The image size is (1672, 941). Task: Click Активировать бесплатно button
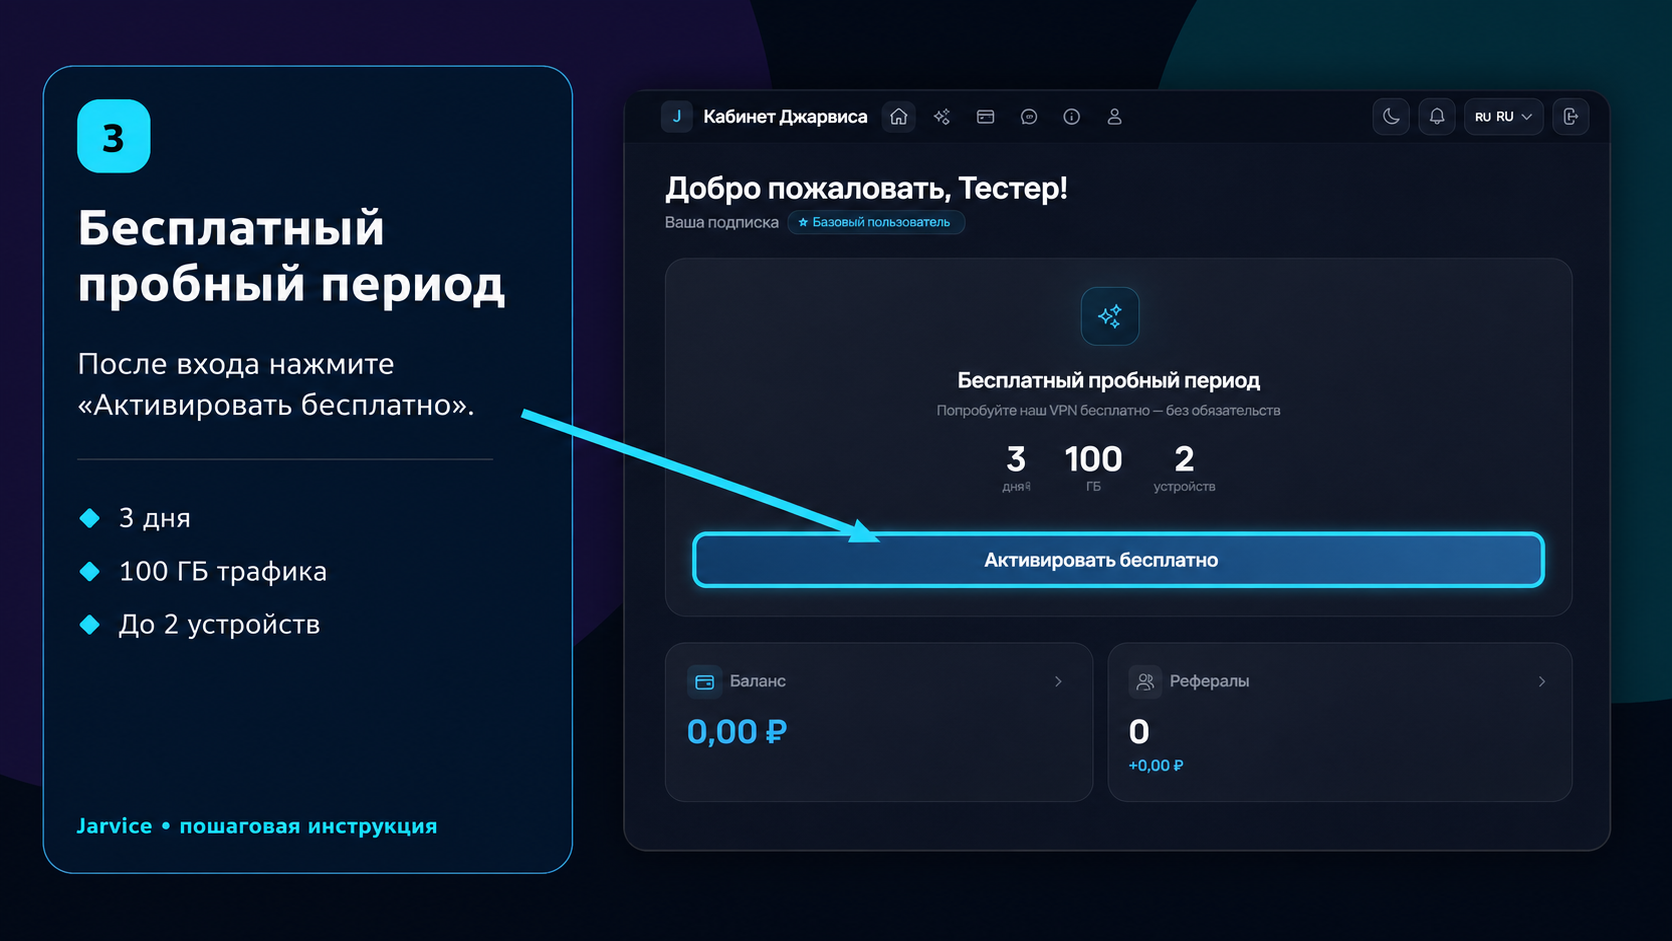tap(1118, 560)
